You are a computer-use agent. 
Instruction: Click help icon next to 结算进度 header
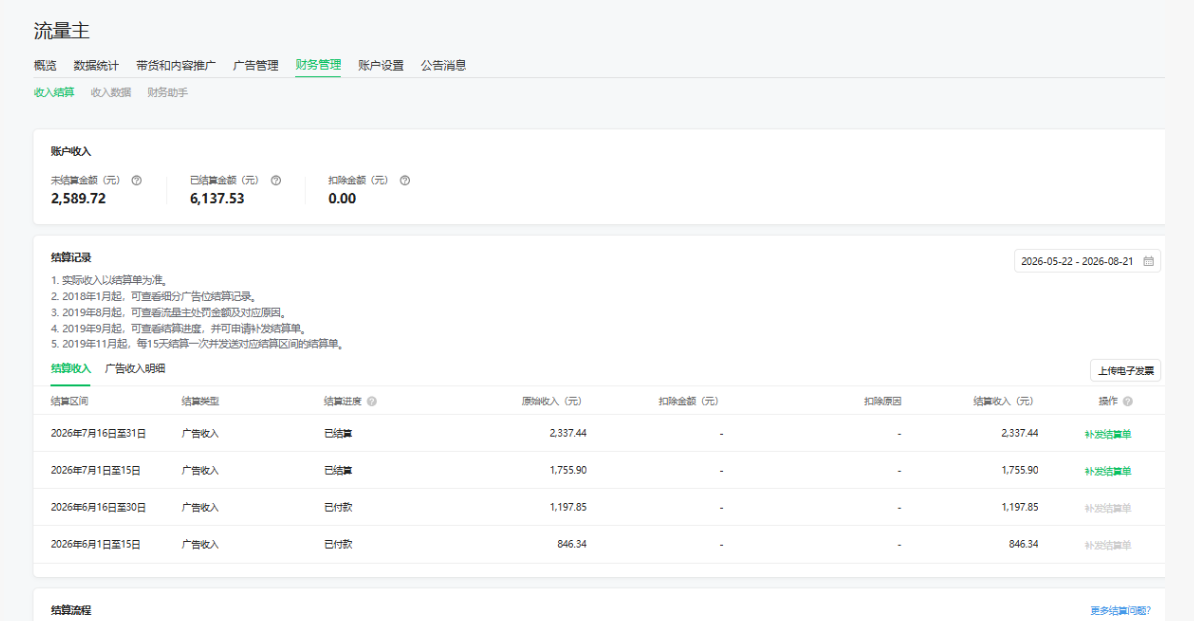click(x=372, y=401)
